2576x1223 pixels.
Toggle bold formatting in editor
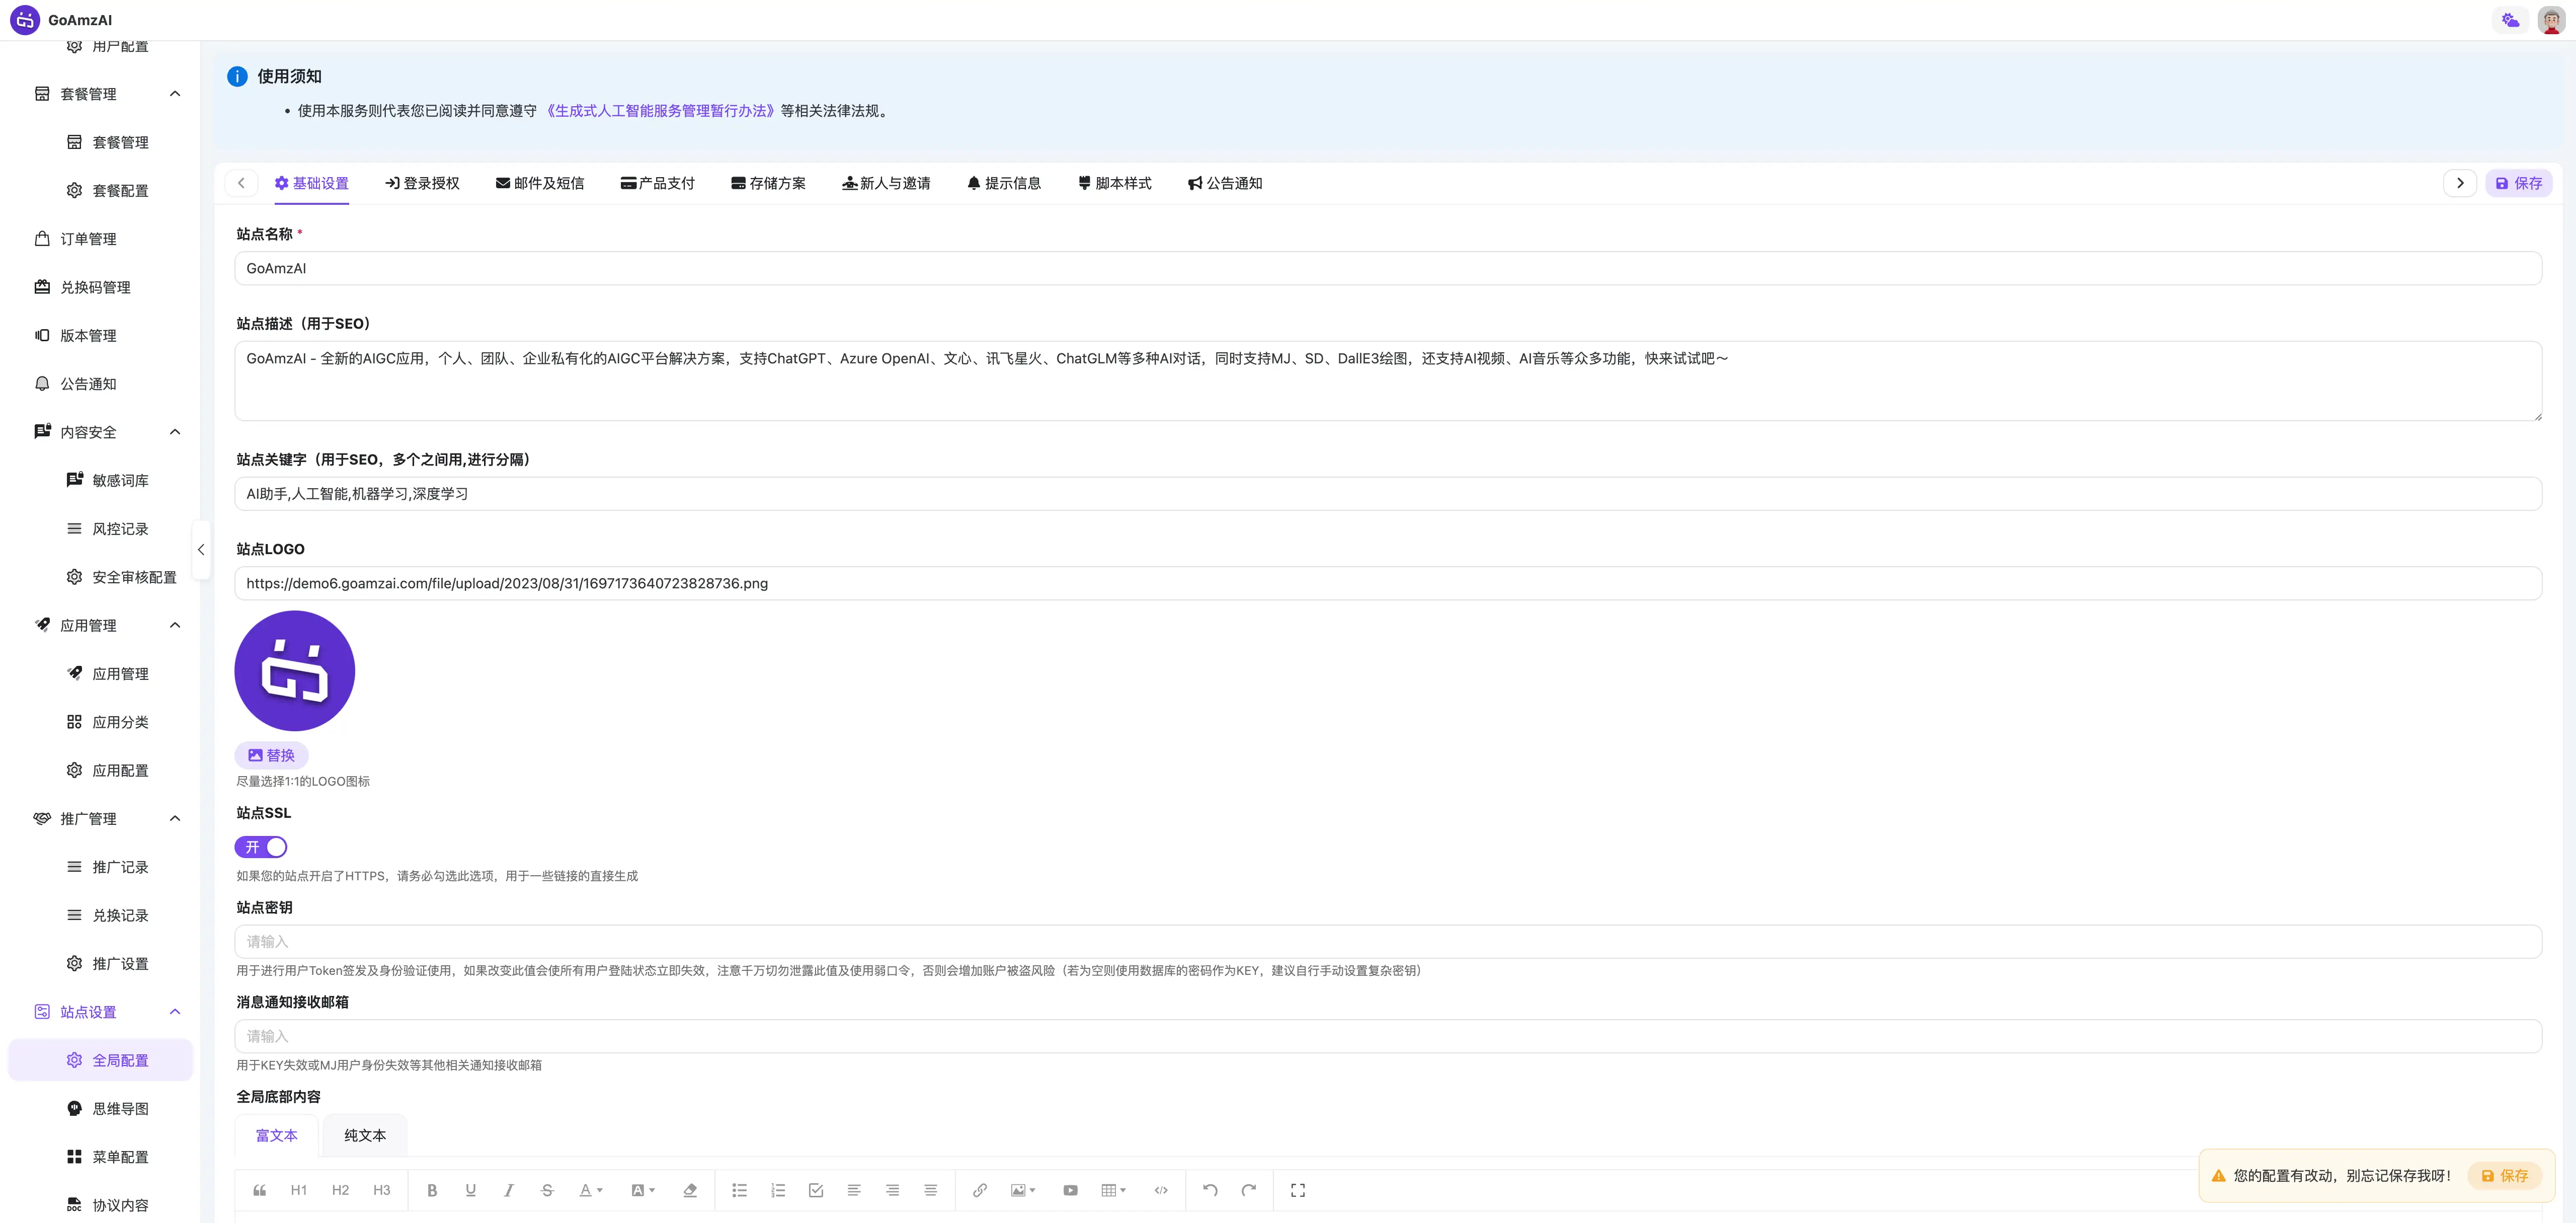[432, 1190]
